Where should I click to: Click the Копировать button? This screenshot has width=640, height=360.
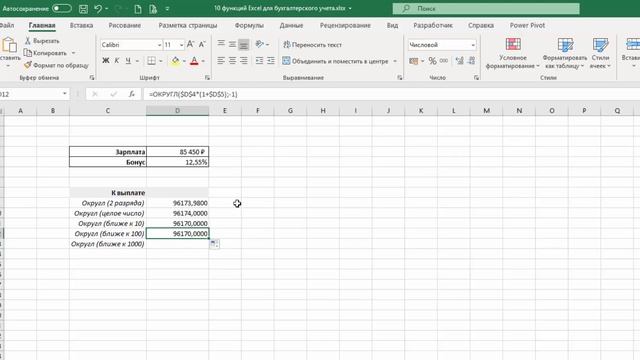(45, 53)
